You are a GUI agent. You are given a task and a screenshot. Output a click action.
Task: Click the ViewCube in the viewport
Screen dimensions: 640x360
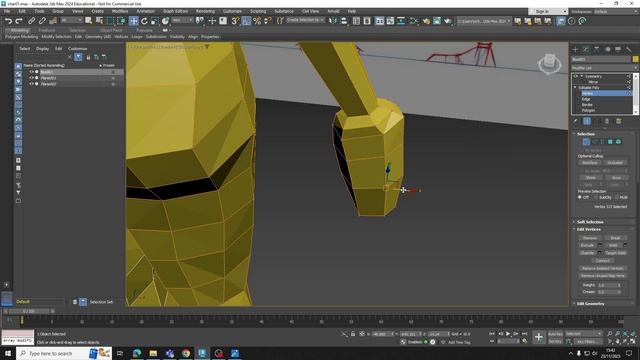[549, 63]
